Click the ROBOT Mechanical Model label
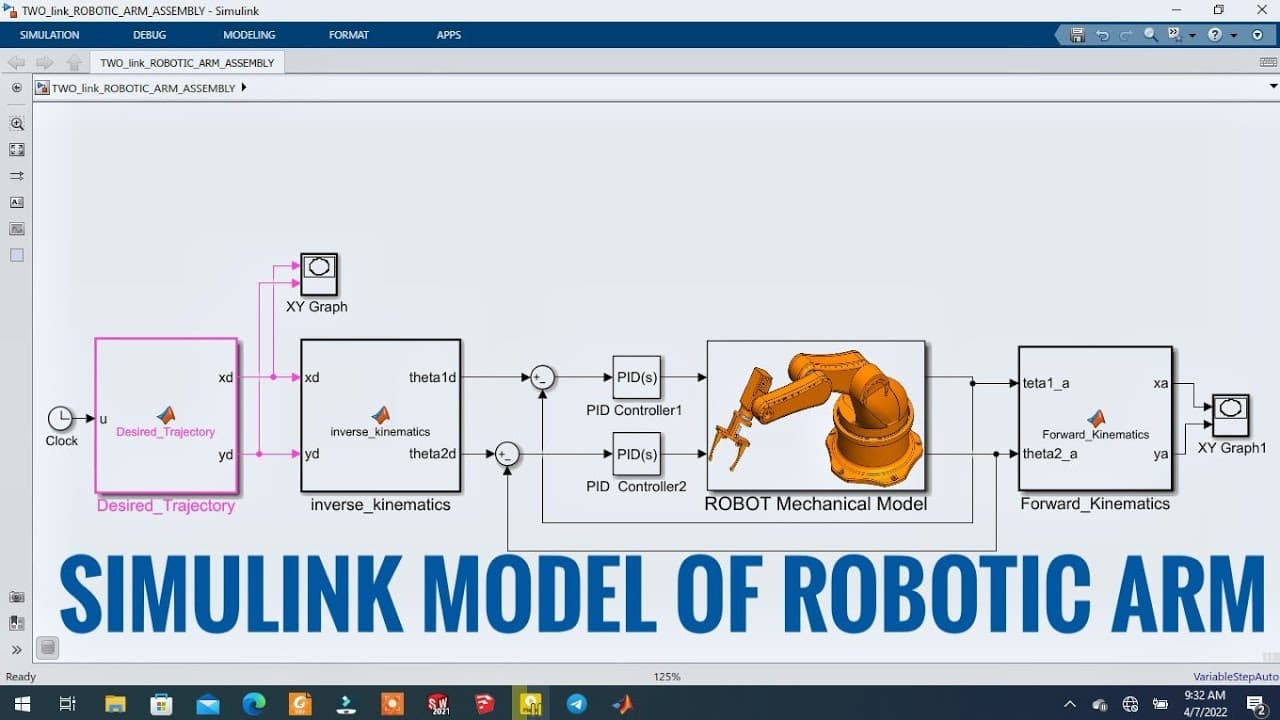The image size is (1280, 720). (816, 504)
